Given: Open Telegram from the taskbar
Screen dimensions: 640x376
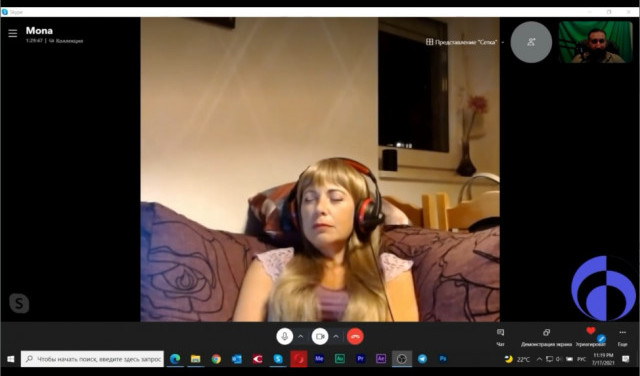Looking at the screenshot, I should 422,359.
